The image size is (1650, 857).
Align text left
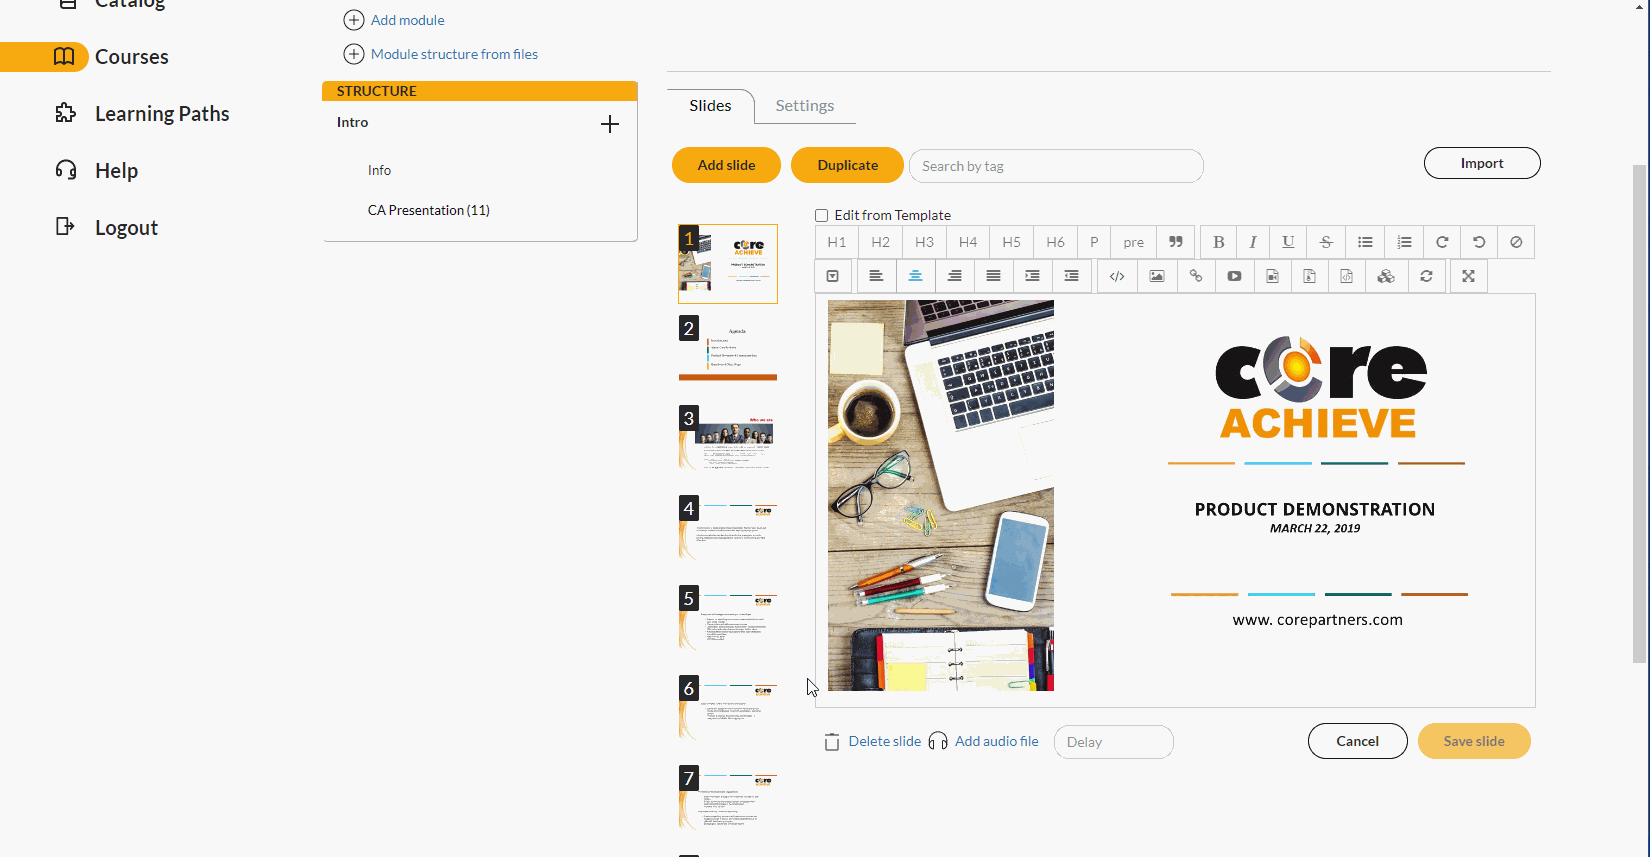(x=876, y=276)
